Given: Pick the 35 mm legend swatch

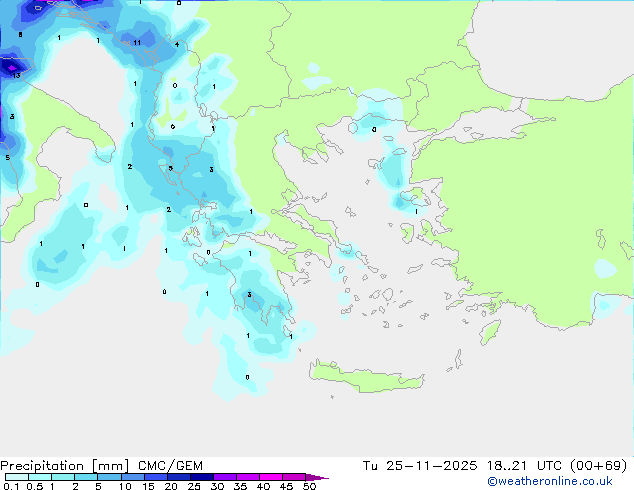Looking at the screenshot, I should click(x=247, y=477).
